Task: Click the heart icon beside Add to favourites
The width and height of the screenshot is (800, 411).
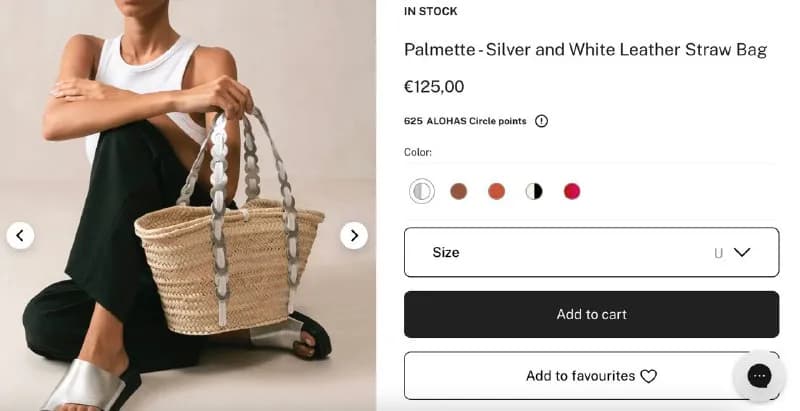Action: [x=648, y=376]
